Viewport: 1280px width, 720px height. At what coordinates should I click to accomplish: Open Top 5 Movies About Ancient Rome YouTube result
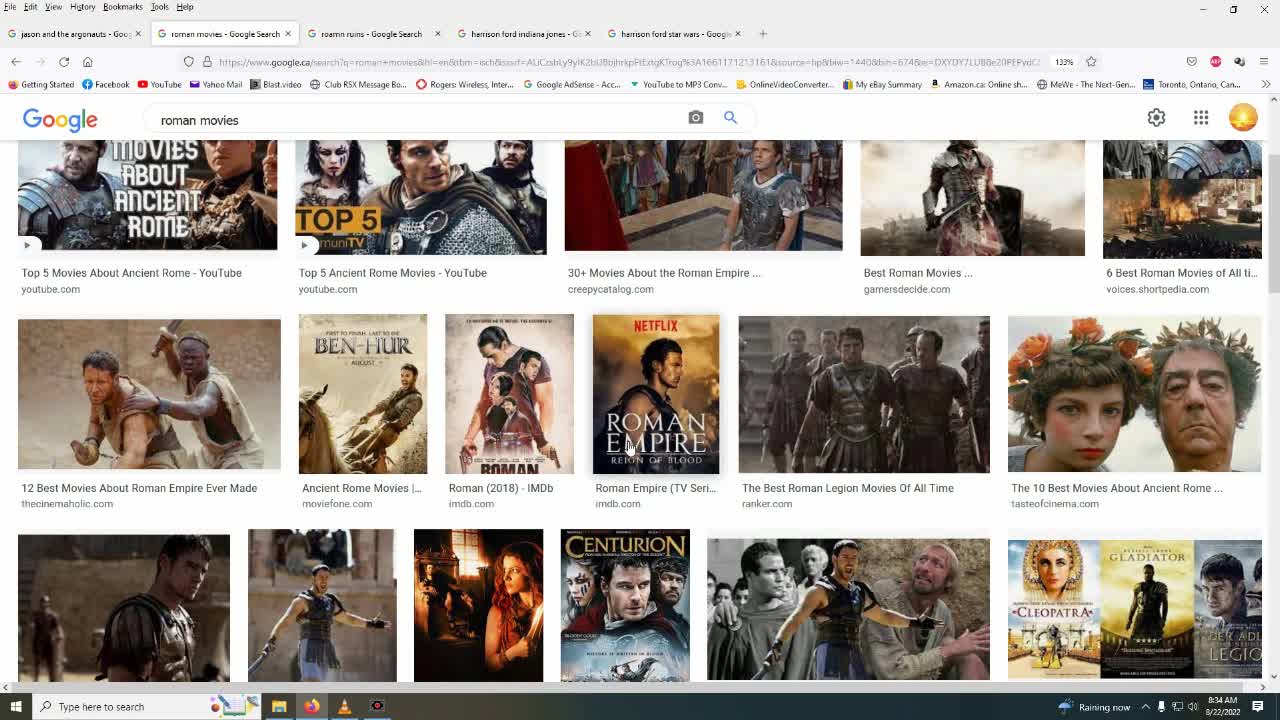131,273
